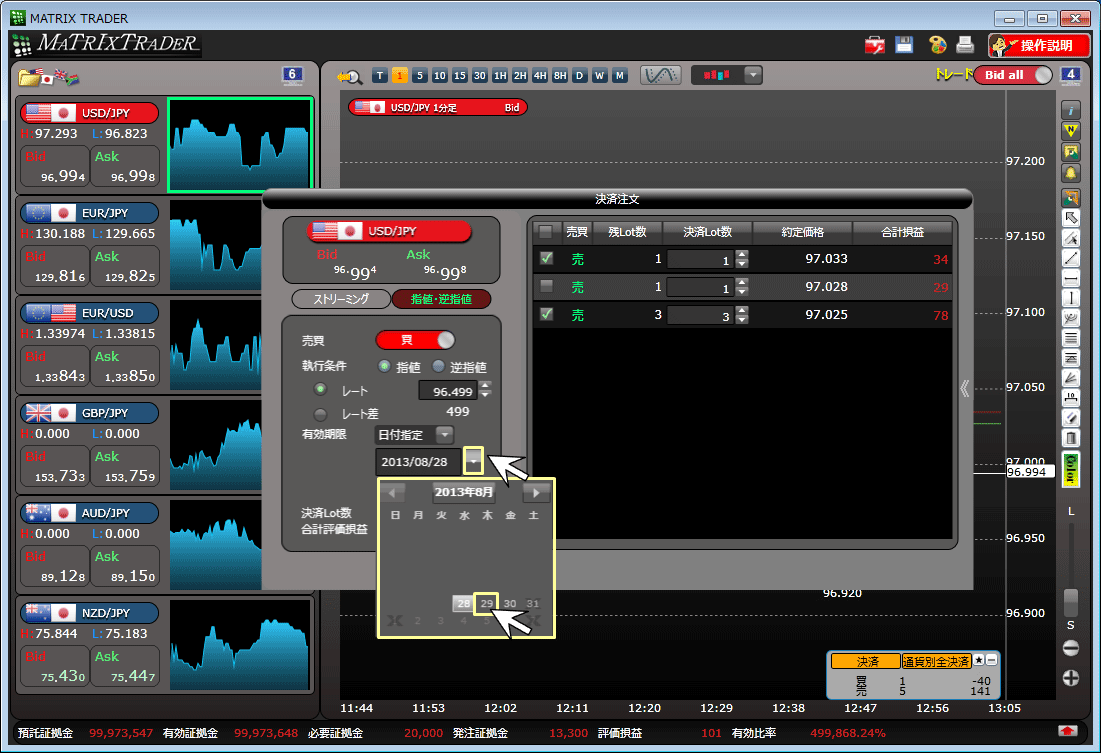Select the 1H timeframe button

point(500,76)
